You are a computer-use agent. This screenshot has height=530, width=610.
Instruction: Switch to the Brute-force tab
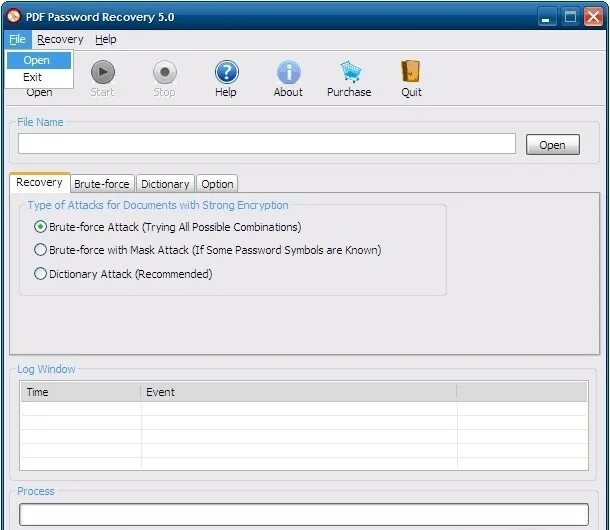[102, 184]
